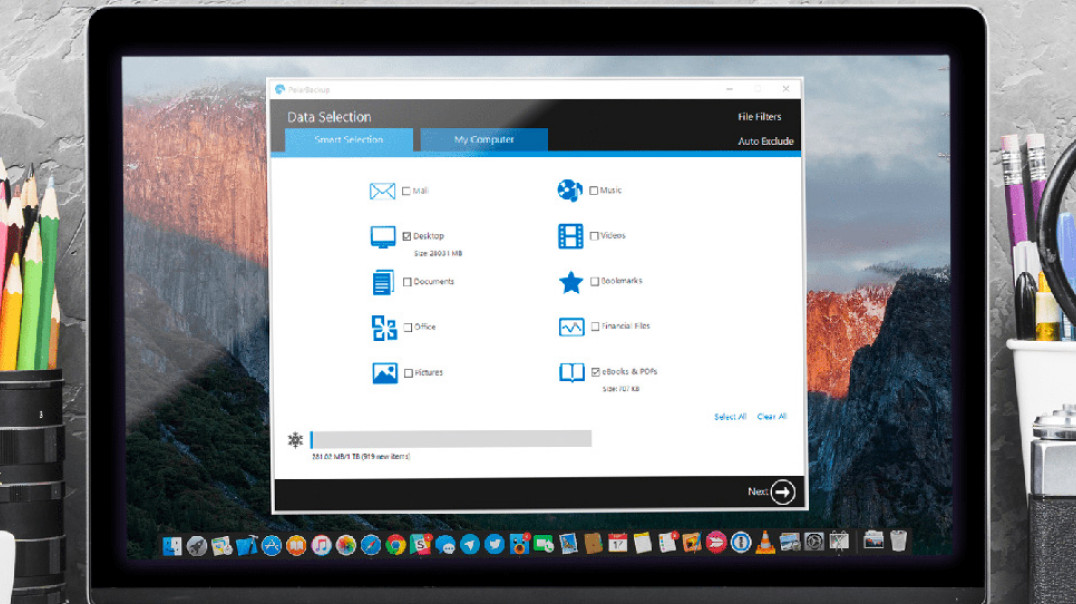Open Auto Exclude settings
This screenshot has width=1076, height=604.
coord(766,141)
